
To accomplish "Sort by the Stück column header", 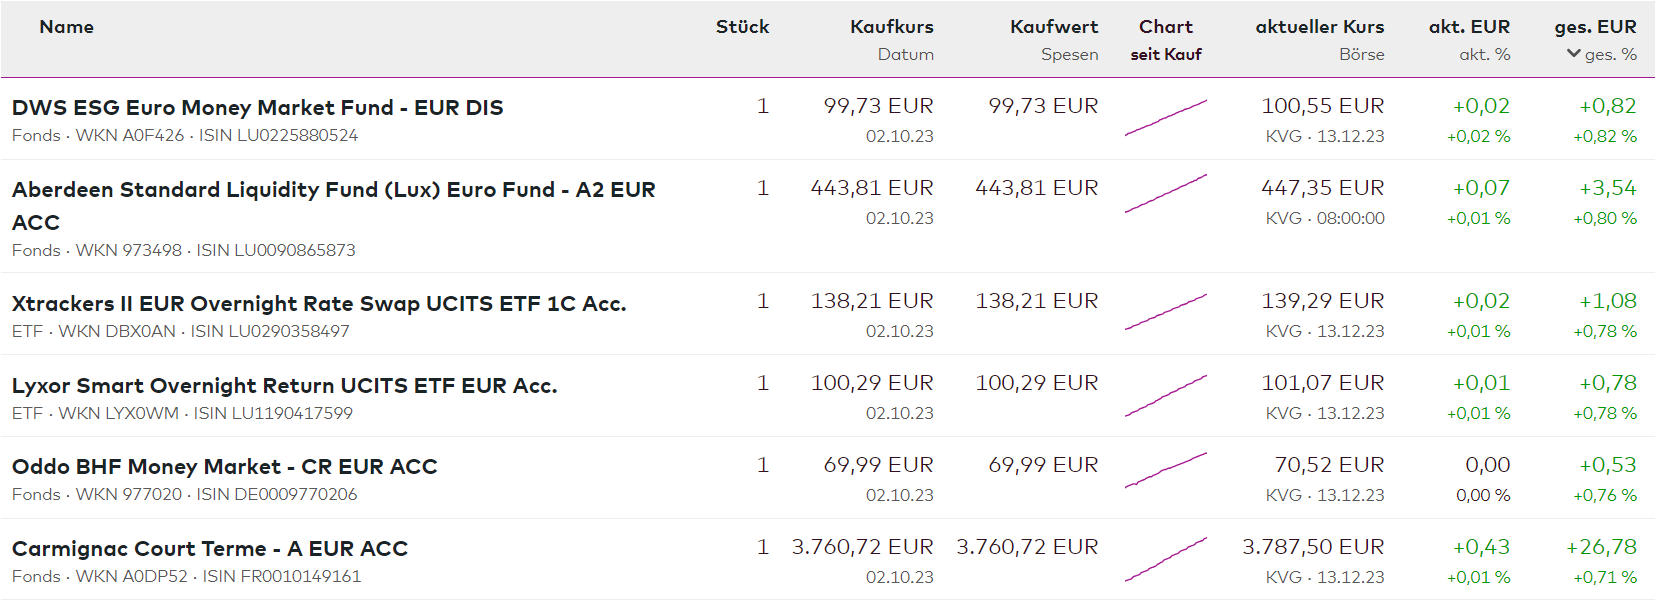I will (x=742, y=27).
